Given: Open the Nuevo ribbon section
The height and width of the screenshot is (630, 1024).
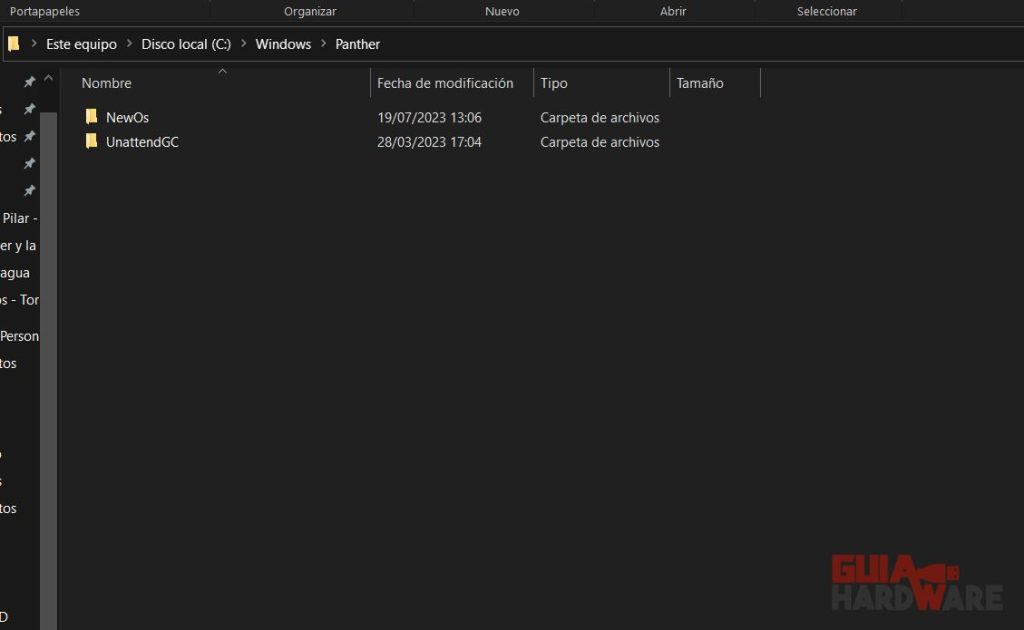Looking at the screenshot, I should (x=502, y=11).
